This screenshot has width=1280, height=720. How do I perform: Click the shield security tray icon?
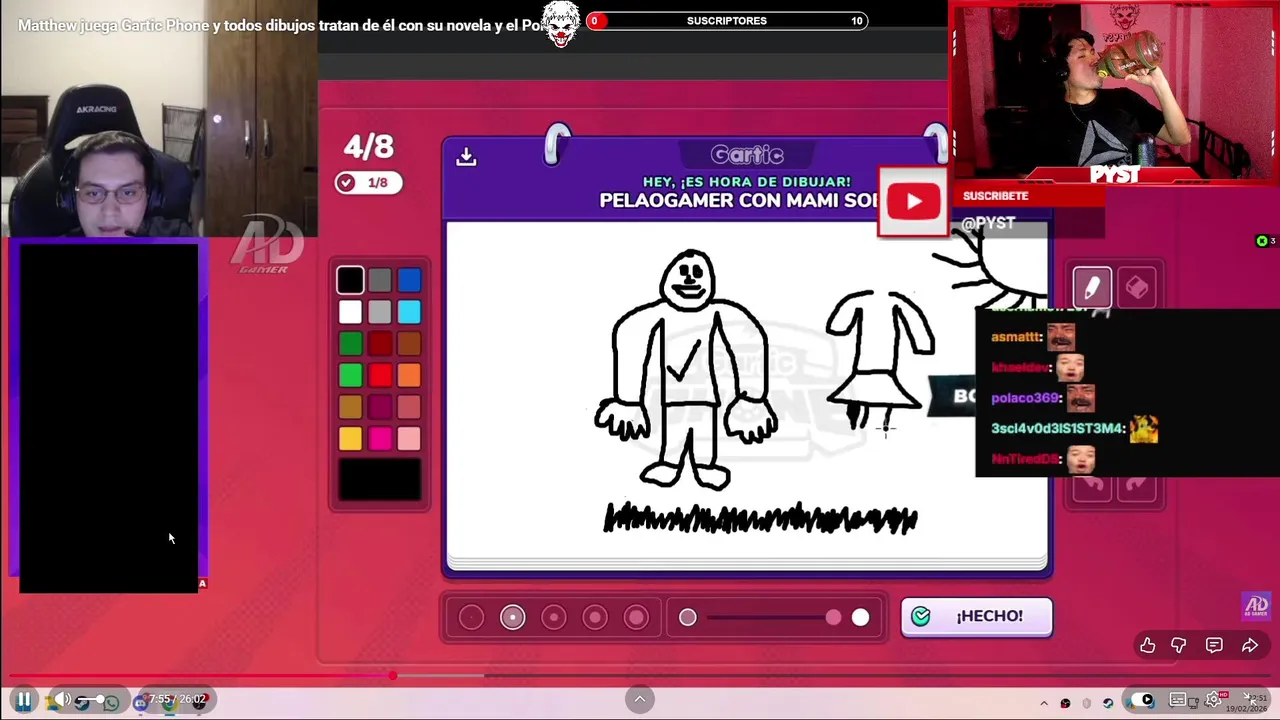1087,703
